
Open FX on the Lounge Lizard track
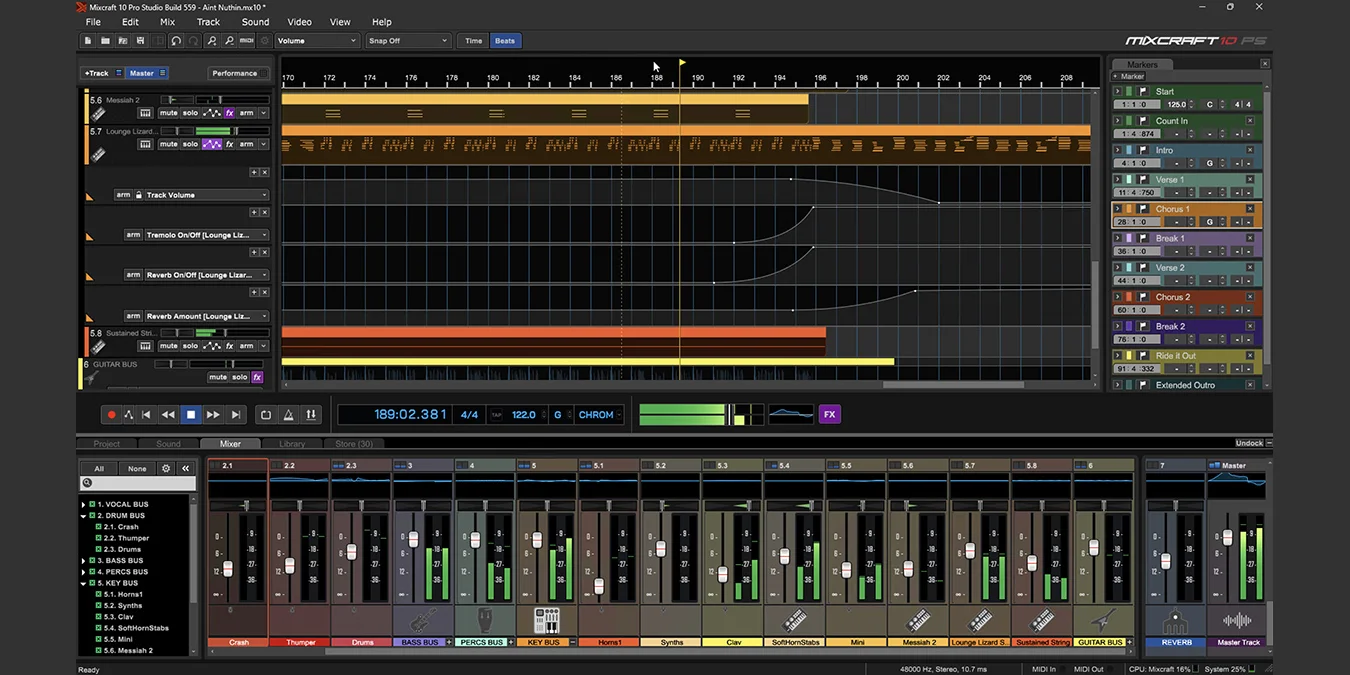tap(230, 144)
